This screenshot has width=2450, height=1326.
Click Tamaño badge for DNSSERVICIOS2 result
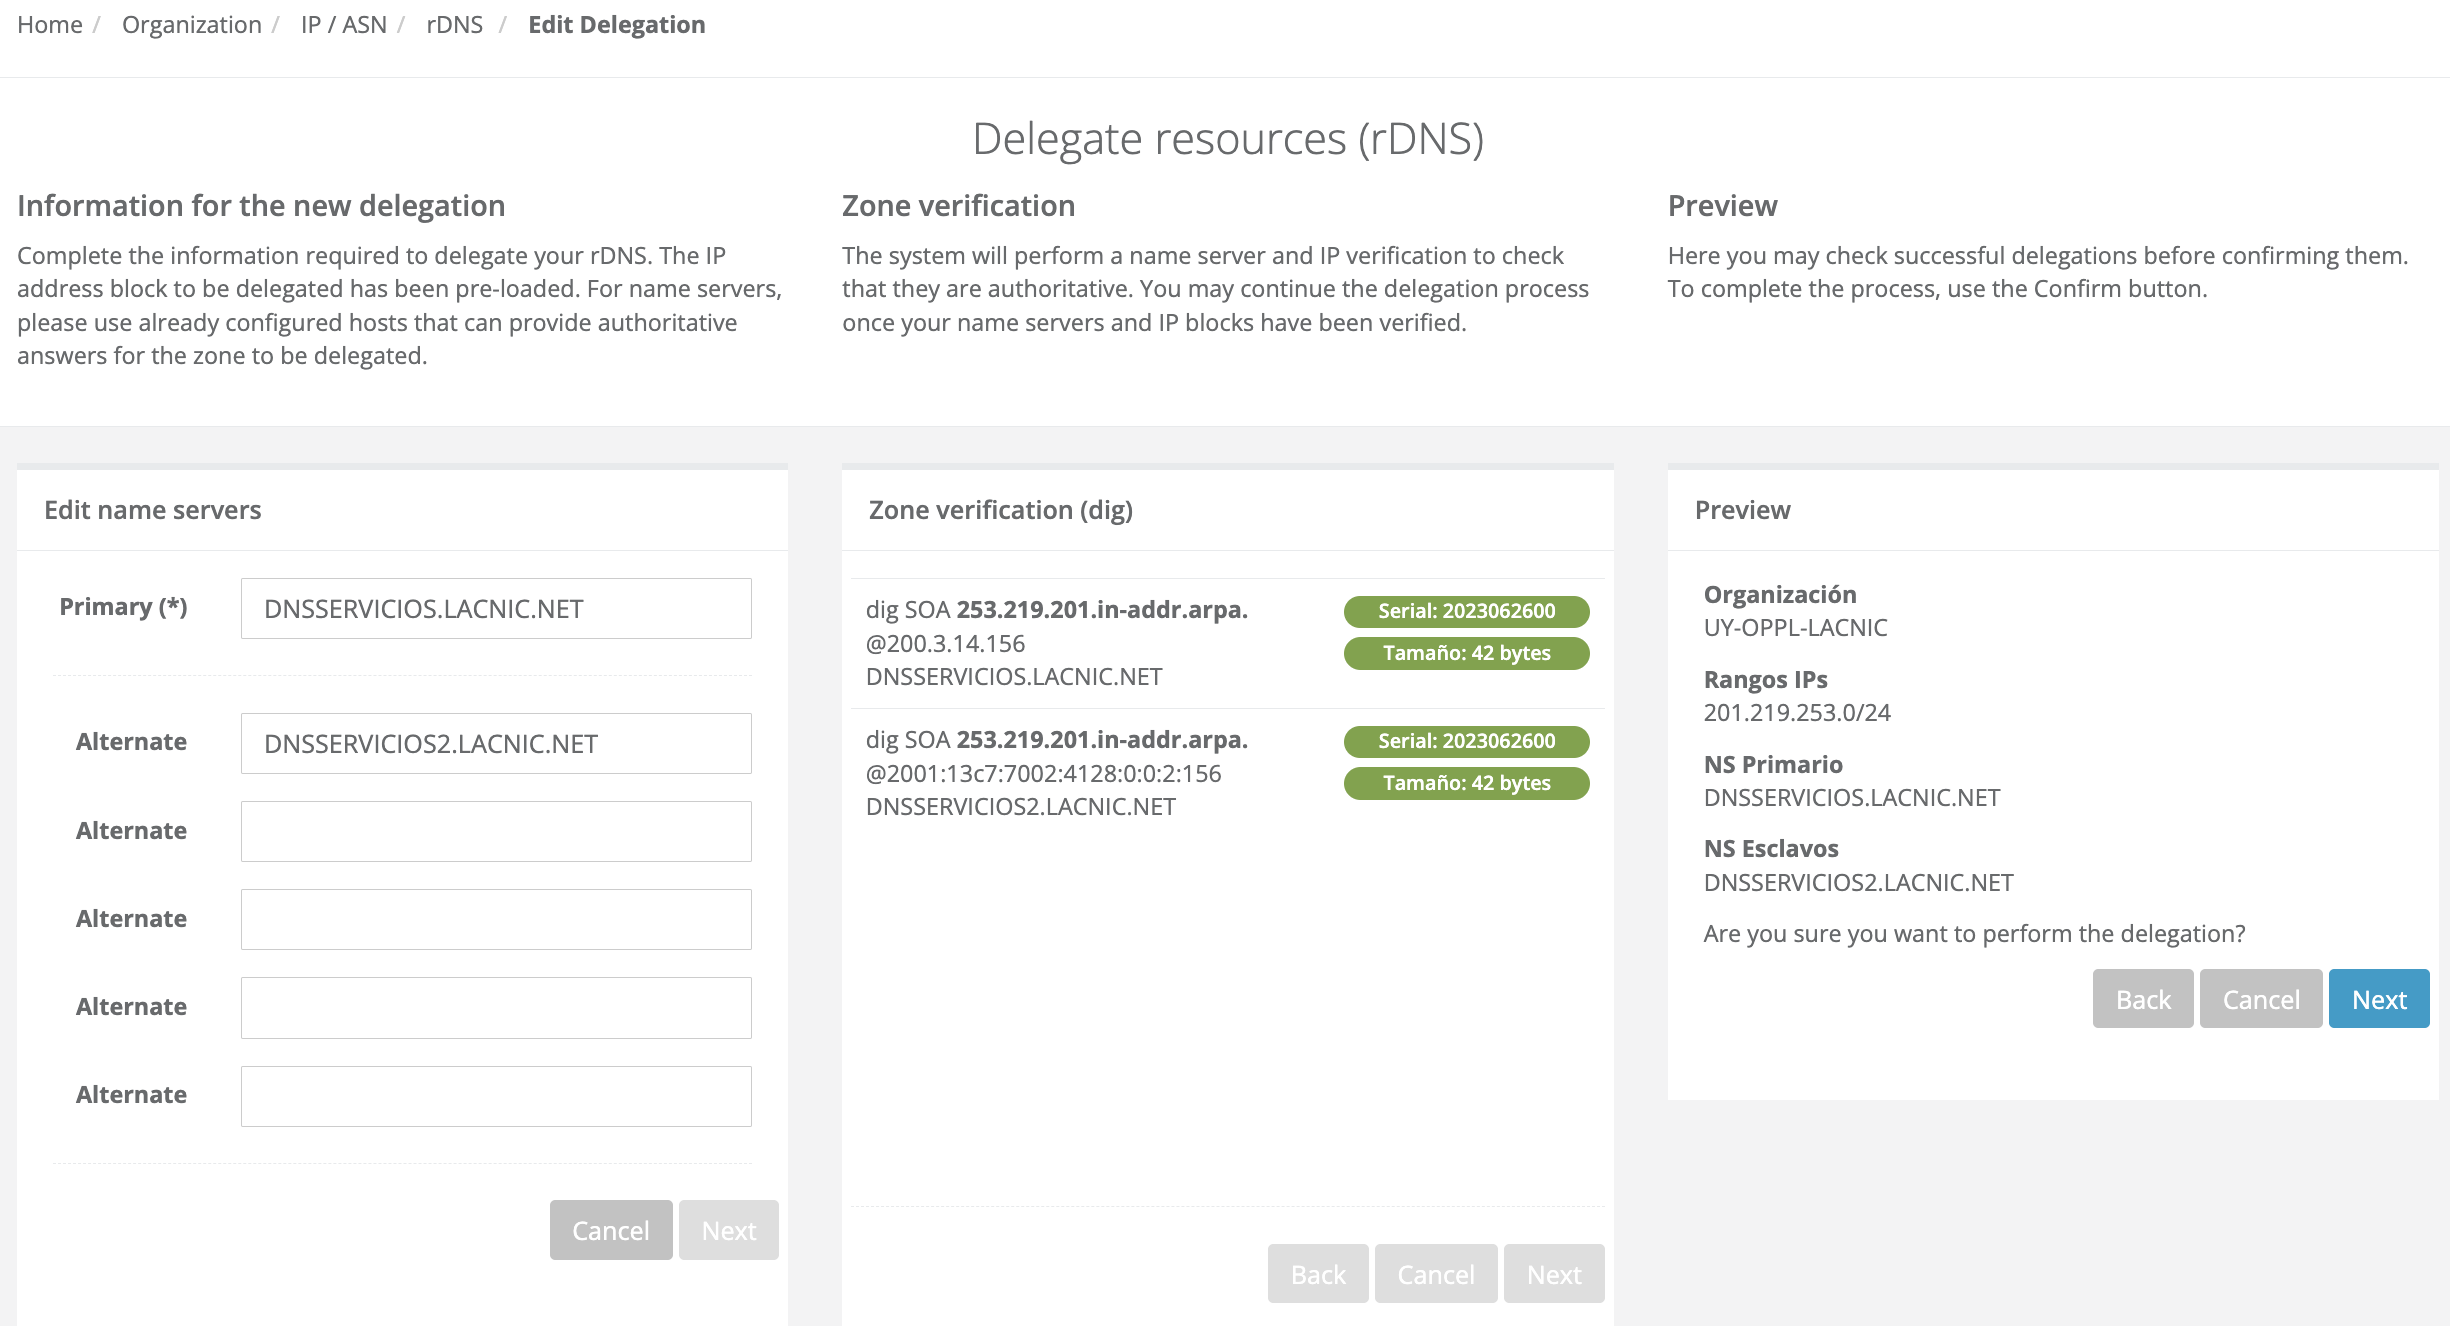(x=1466, y=783)
